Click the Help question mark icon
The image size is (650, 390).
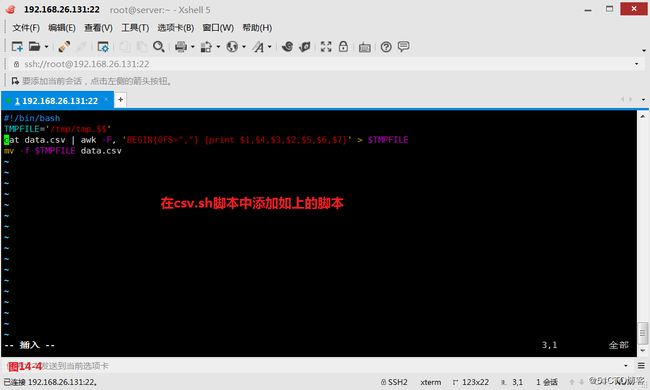(x=386, y=47)
